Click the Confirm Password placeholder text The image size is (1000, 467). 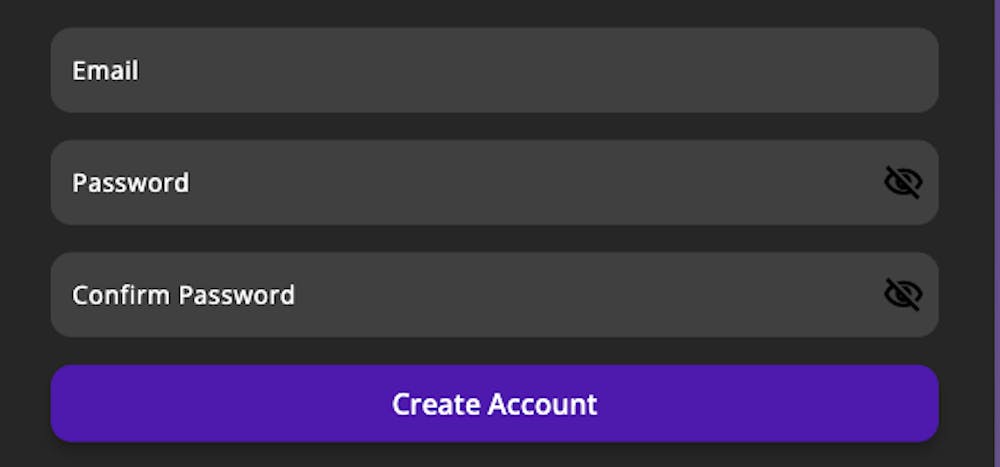183,295
